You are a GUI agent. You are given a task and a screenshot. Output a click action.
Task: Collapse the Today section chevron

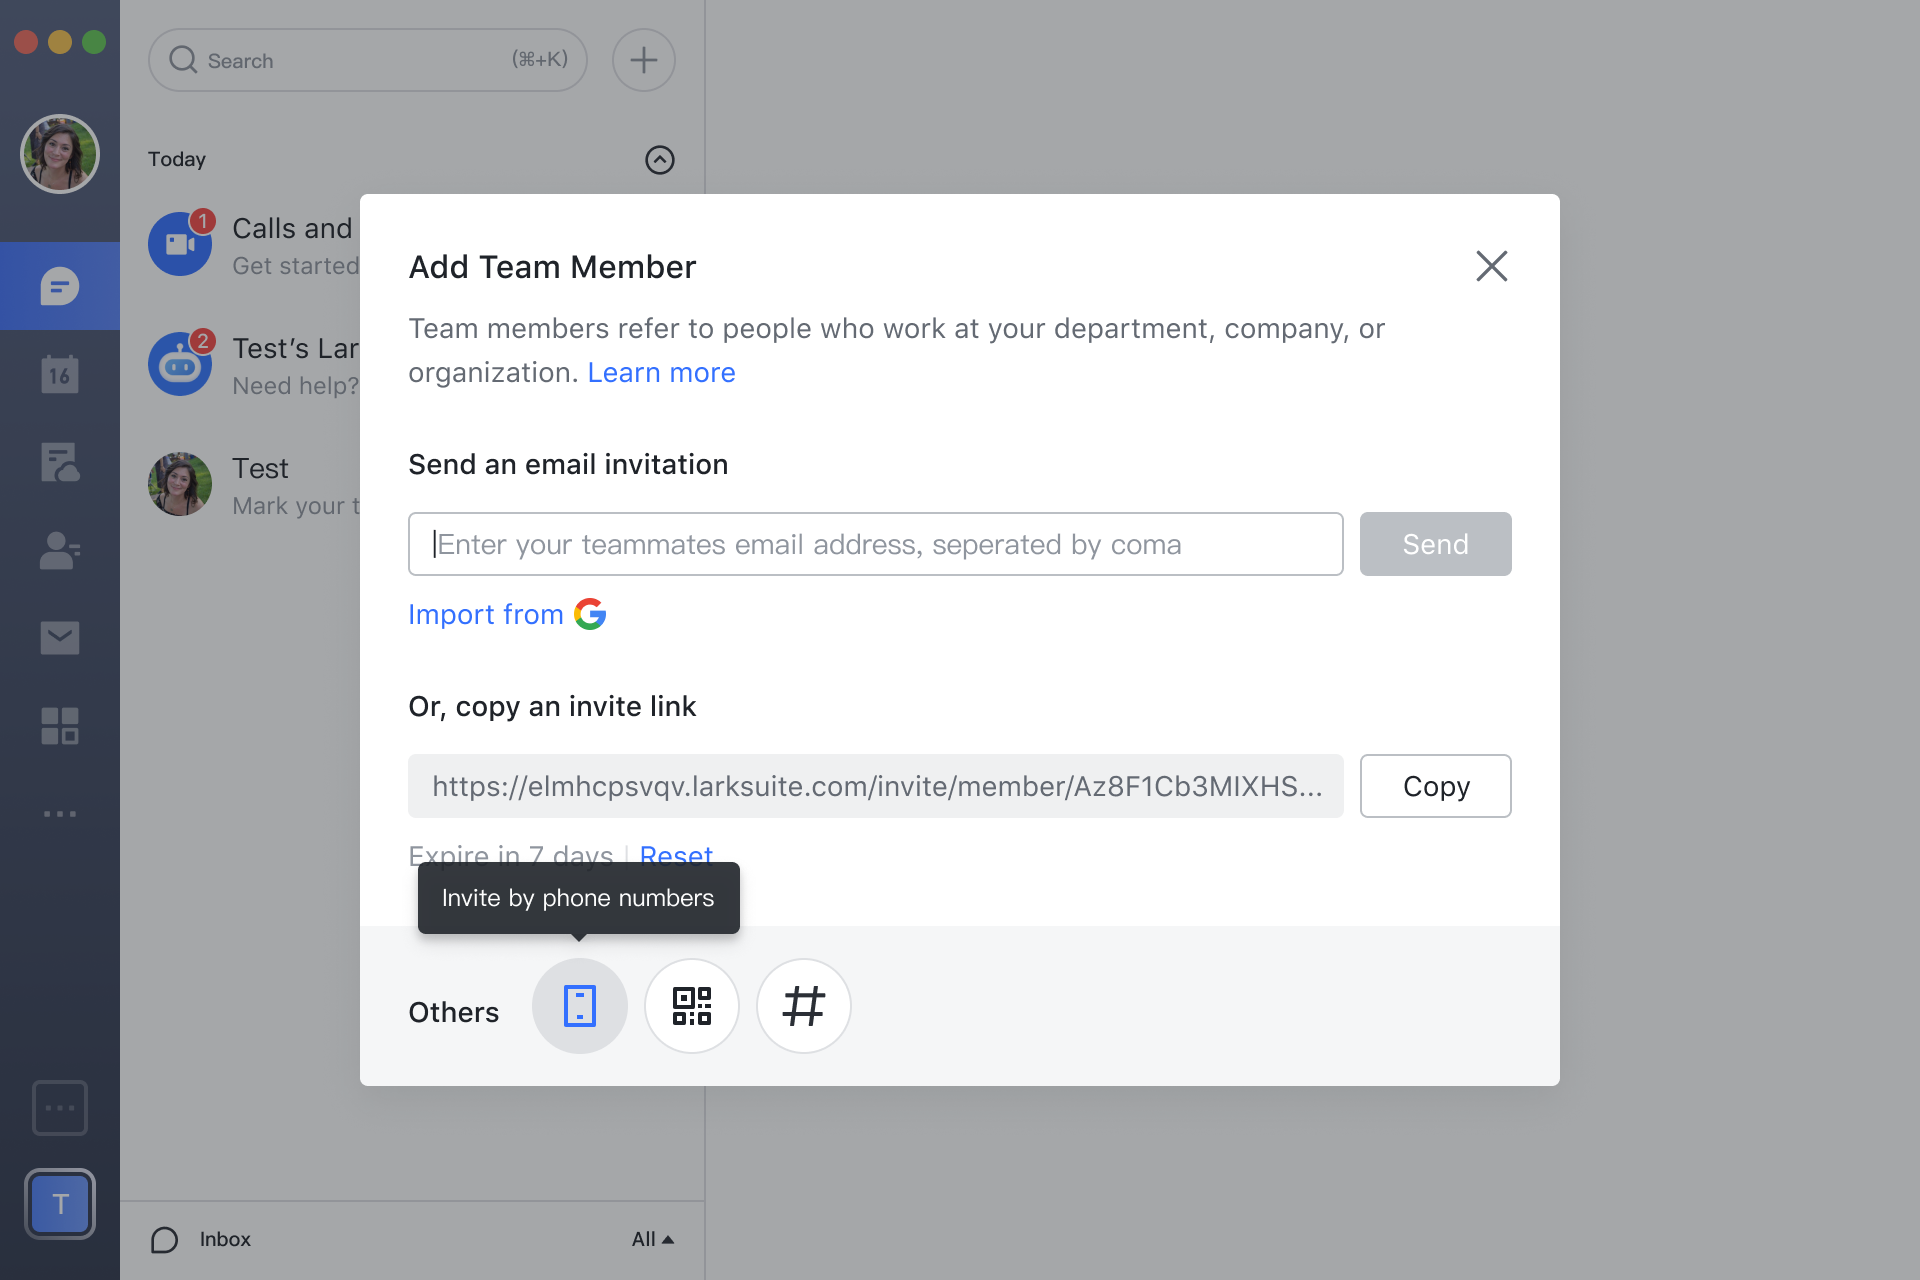660,160
